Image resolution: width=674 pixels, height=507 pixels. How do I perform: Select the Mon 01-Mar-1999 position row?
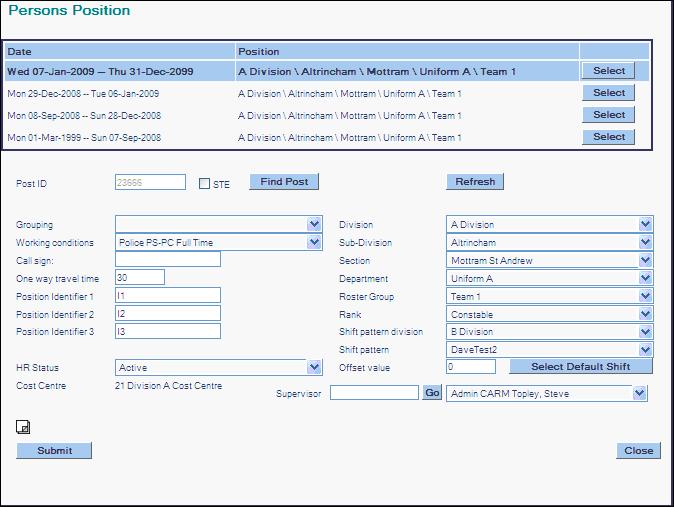click(x=608, y=137)
